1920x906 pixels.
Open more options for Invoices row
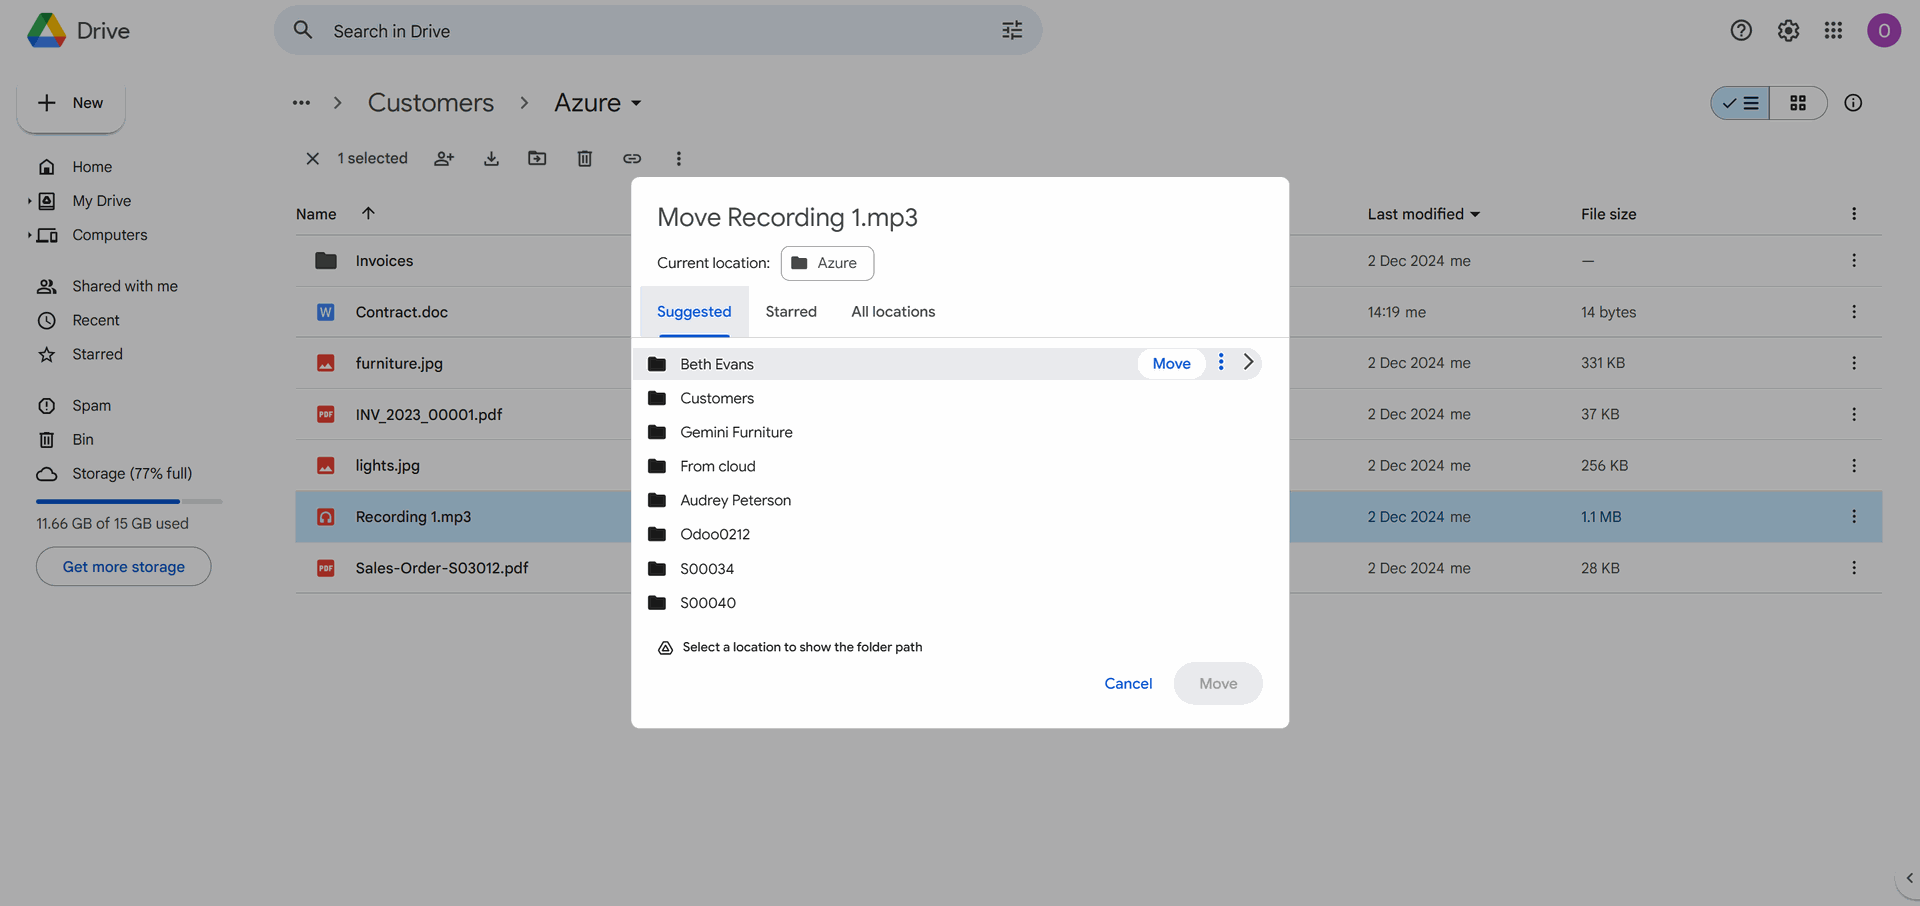click(1854, 260)
